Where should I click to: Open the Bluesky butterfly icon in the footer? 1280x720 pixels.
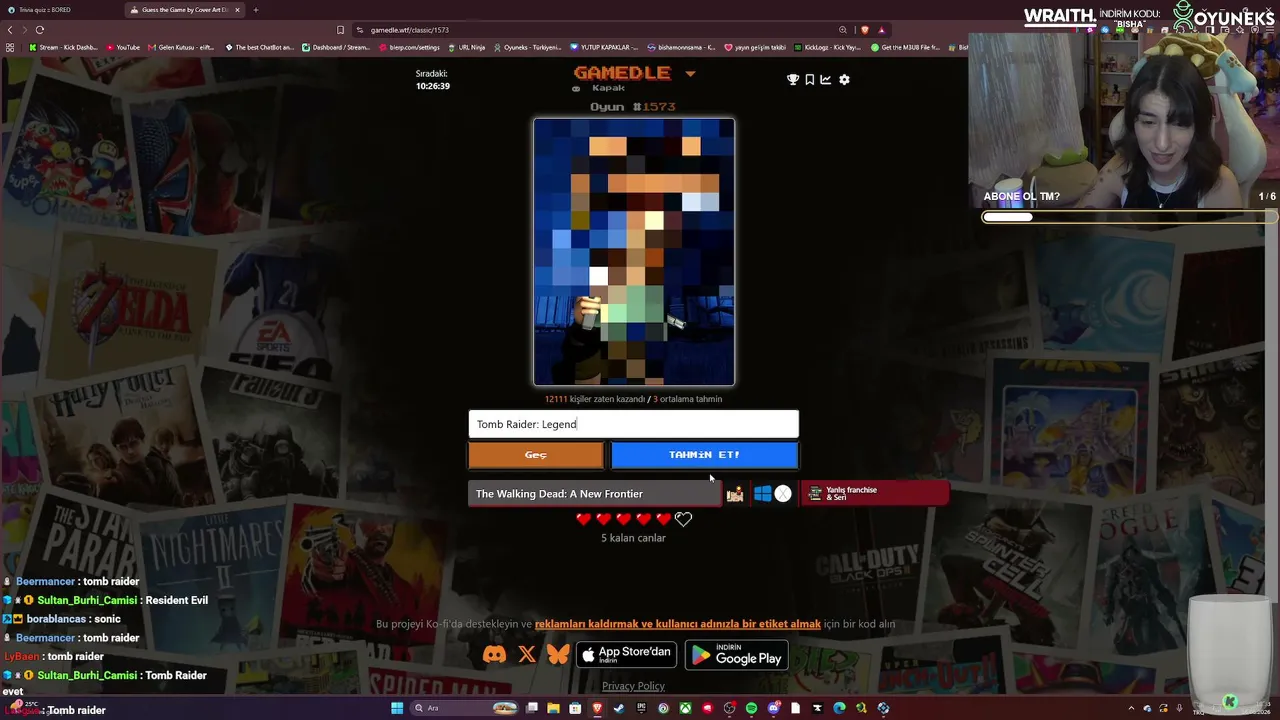coord(558,655)
